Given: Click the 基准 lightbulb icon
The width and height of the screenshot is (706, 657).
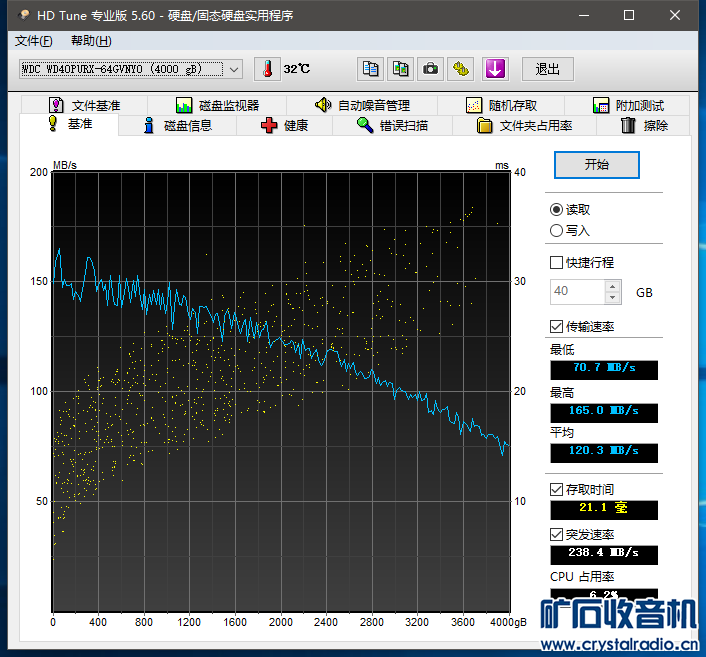Looking at the screenshot, I should coord(53,123).
